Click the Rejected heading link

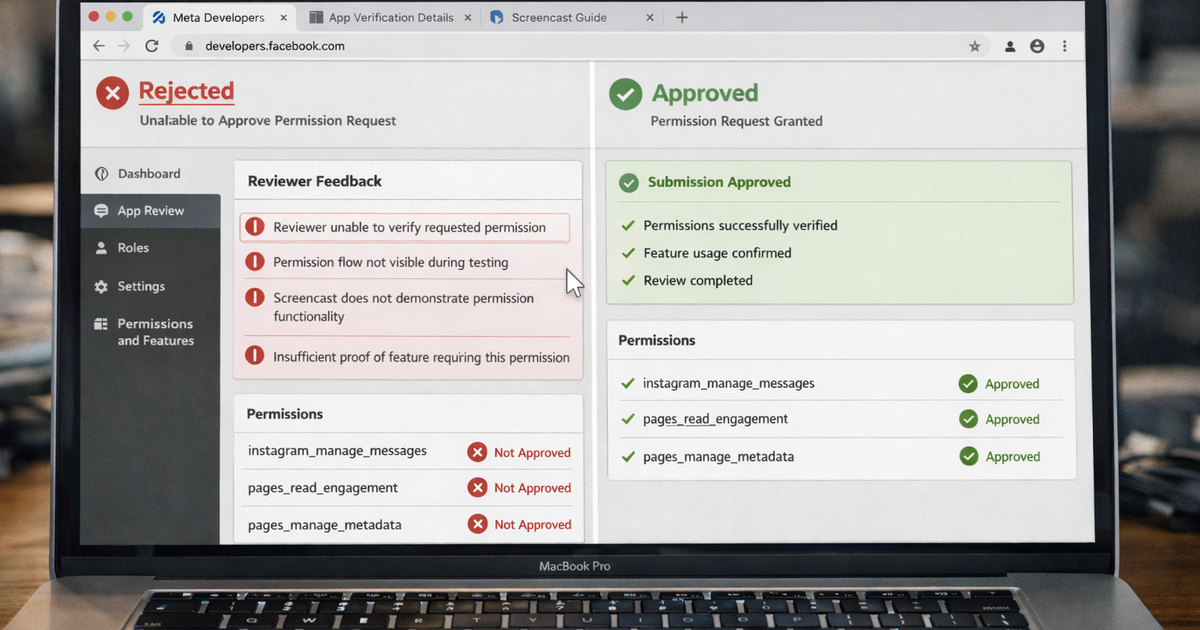click(x=186, y=91)
